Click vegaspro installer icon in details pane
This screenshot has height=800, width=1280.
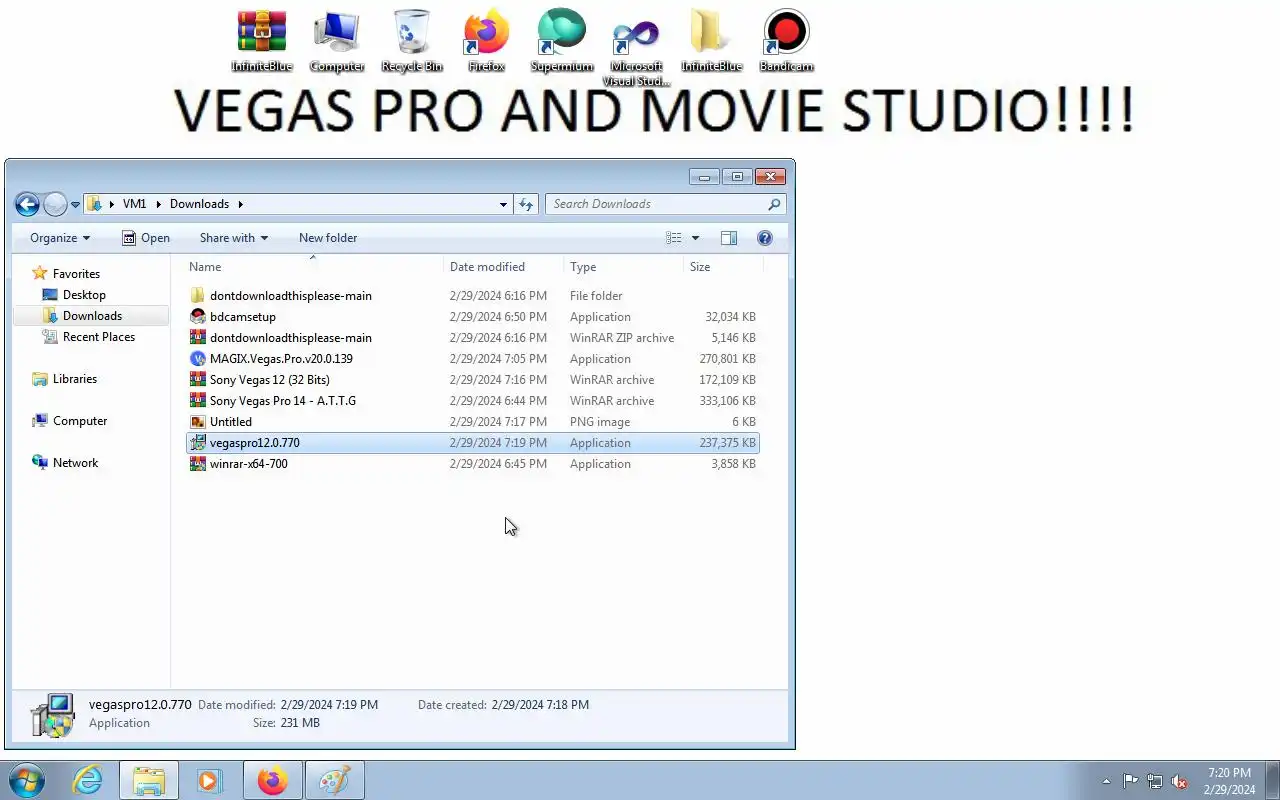coord(53,715)
